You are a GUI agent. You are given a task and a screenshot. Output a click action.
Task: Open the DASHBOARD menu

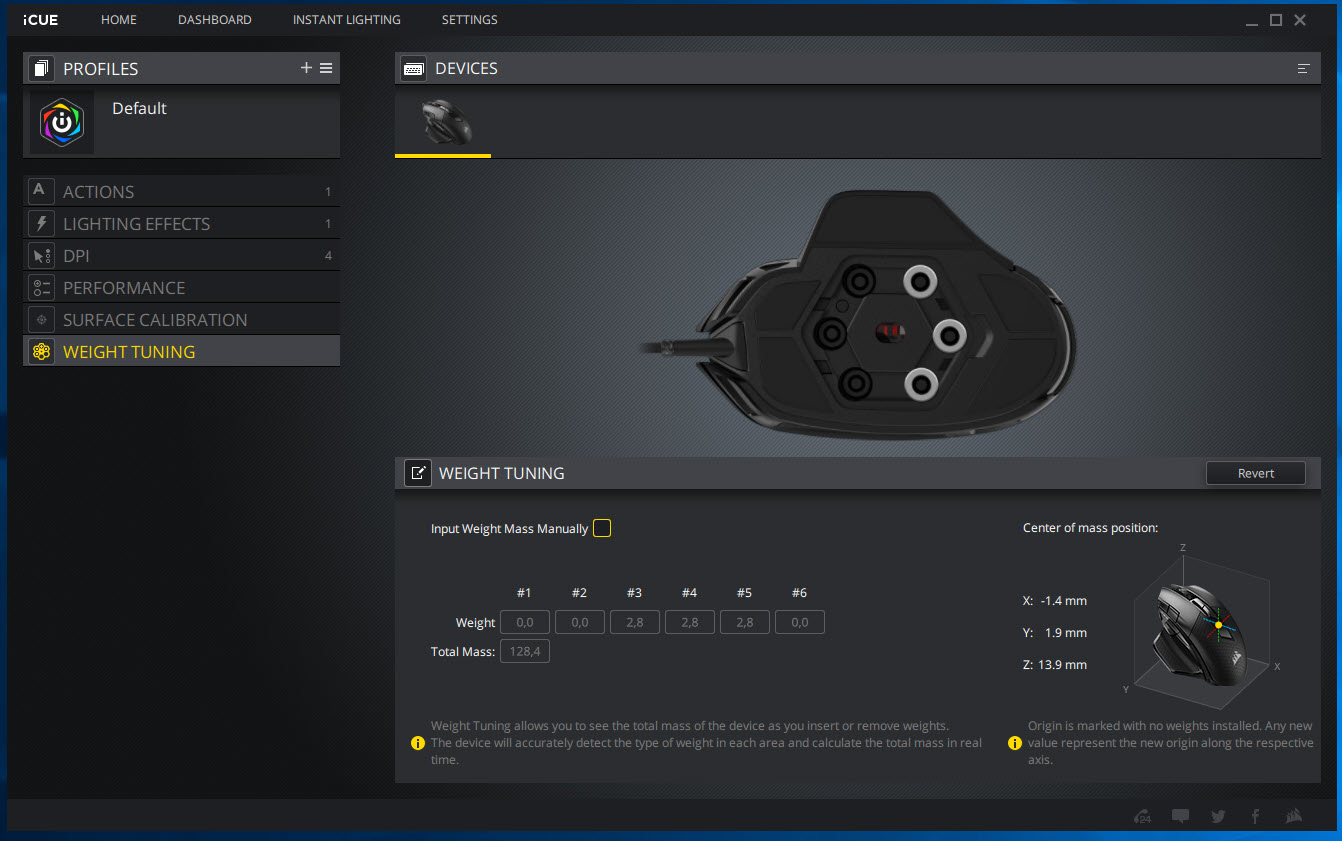click(x=215, y=20)
